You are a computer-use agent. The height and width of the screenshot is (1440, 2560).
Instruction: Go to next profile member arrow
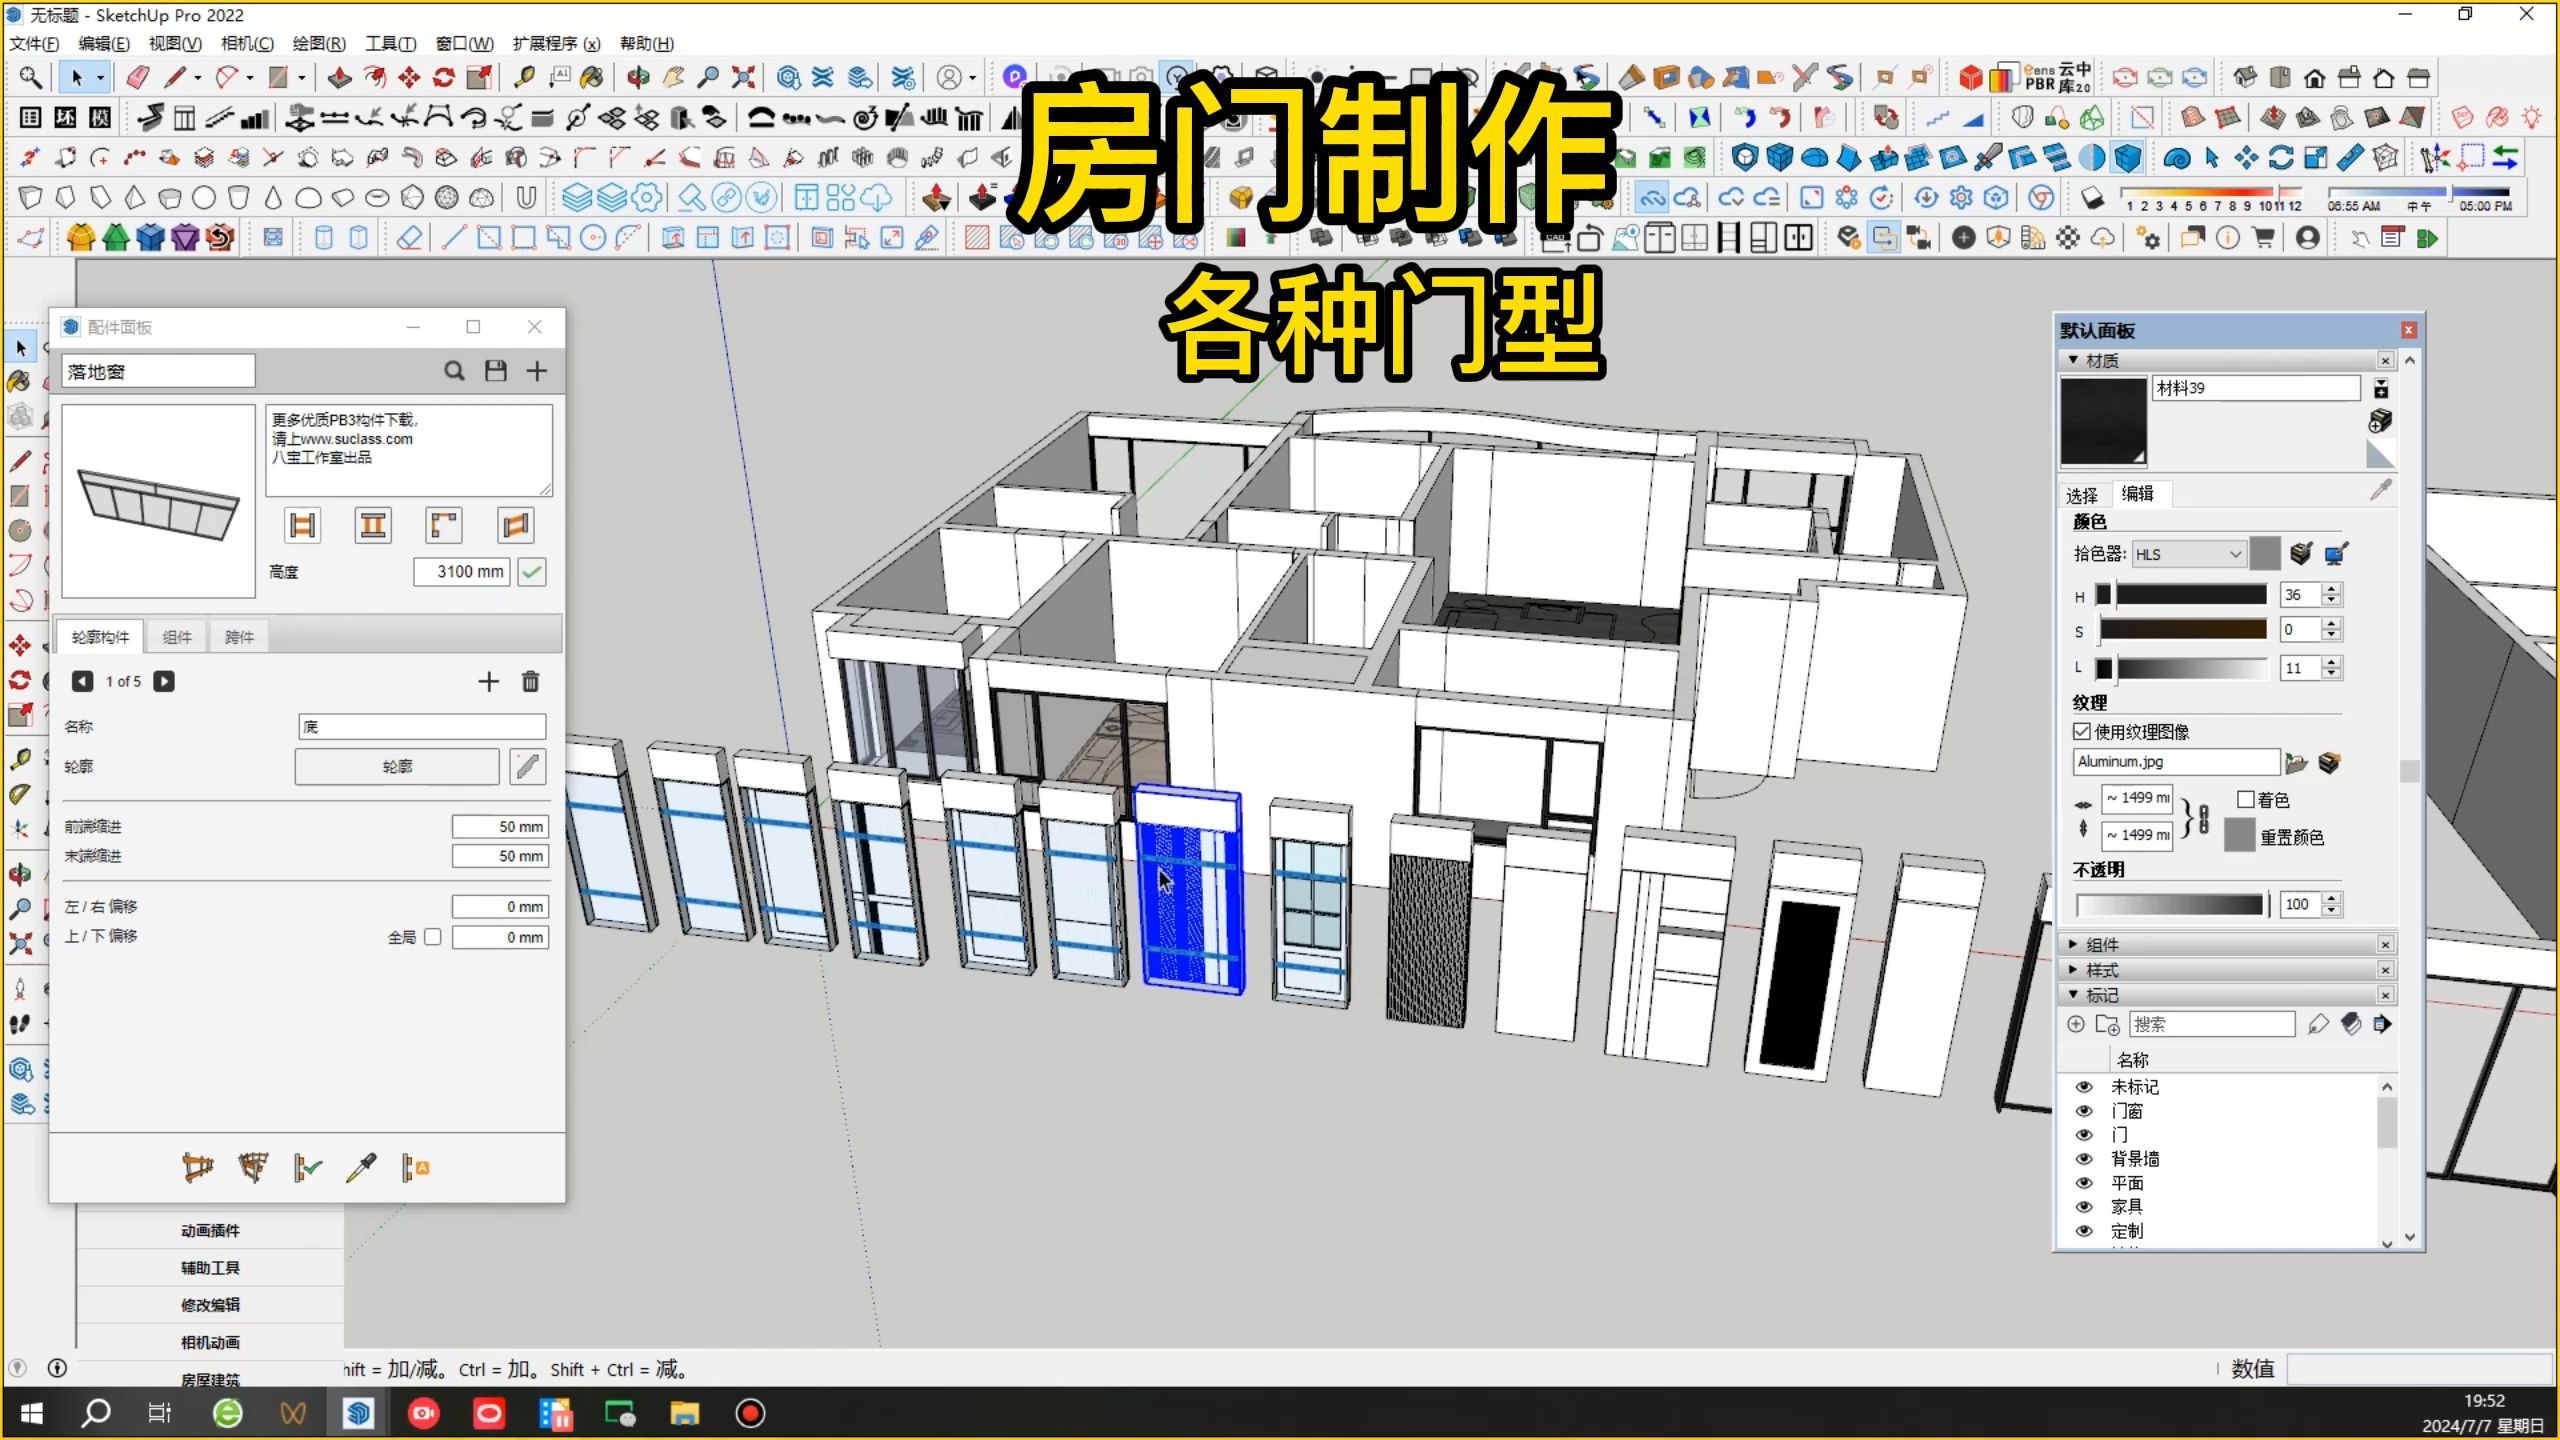coord(164,682)
